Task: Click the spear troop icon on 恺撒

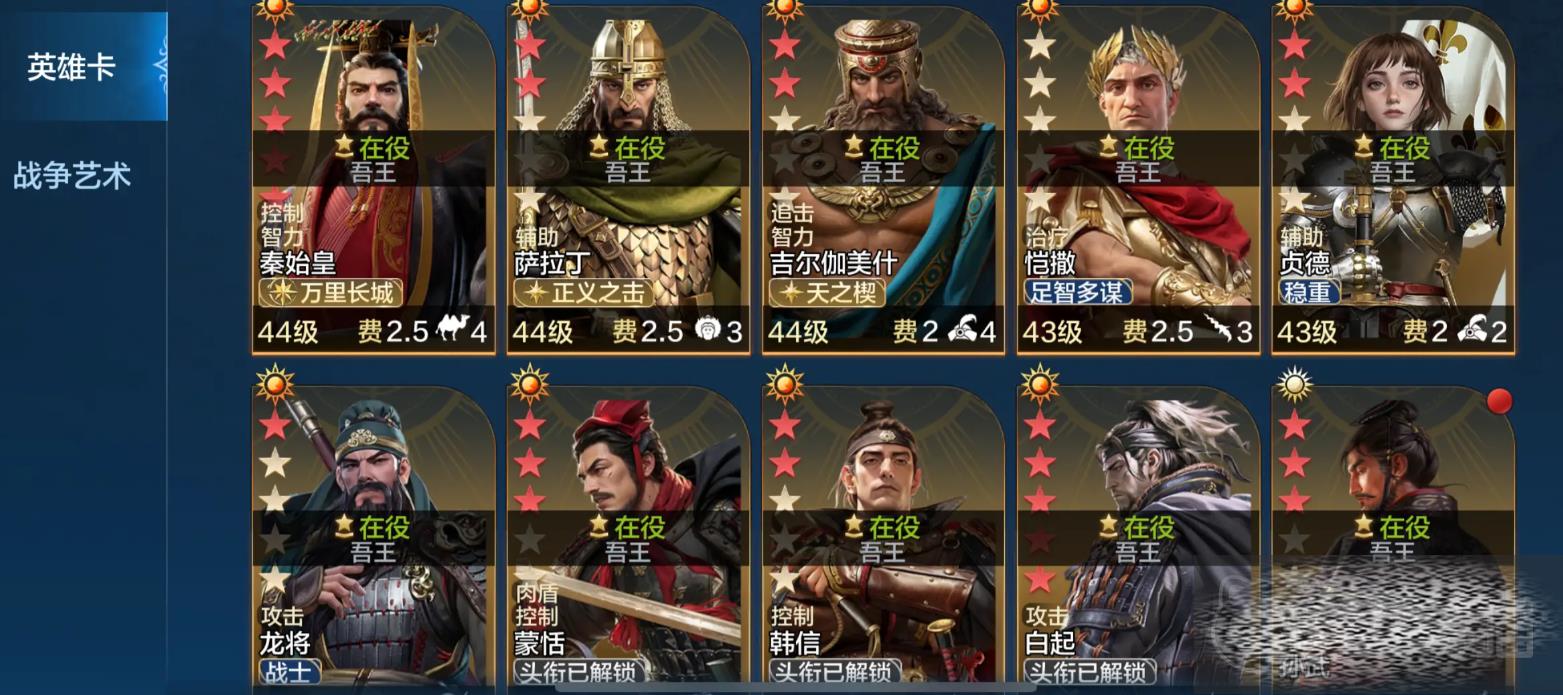Action: pos(1217,329)
